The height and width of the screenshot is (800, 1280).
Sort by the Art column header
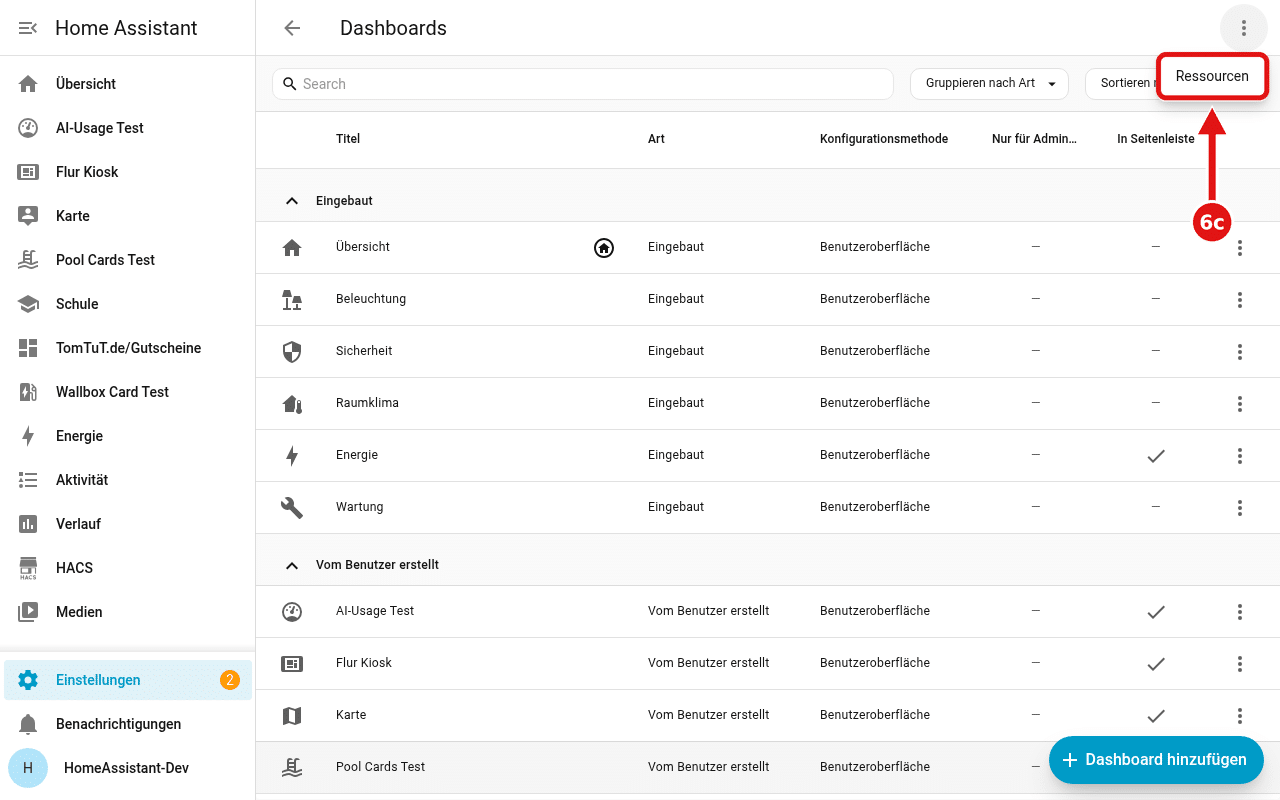tap(656, 139)
